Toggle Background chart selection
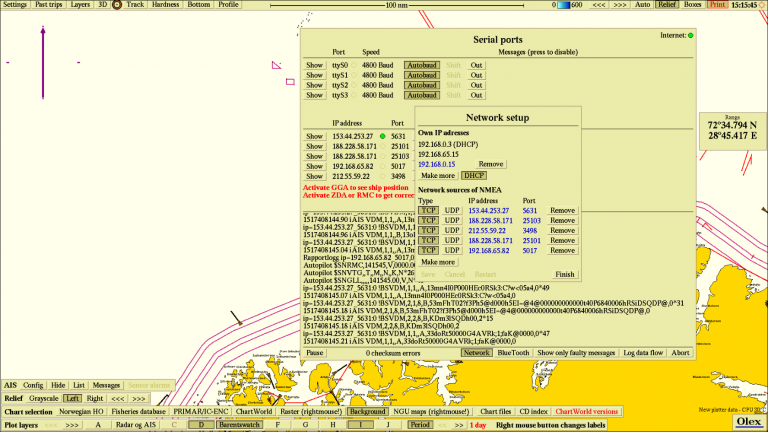The height and width of the screenshot is (432, 768). click(x=367, y=412)
